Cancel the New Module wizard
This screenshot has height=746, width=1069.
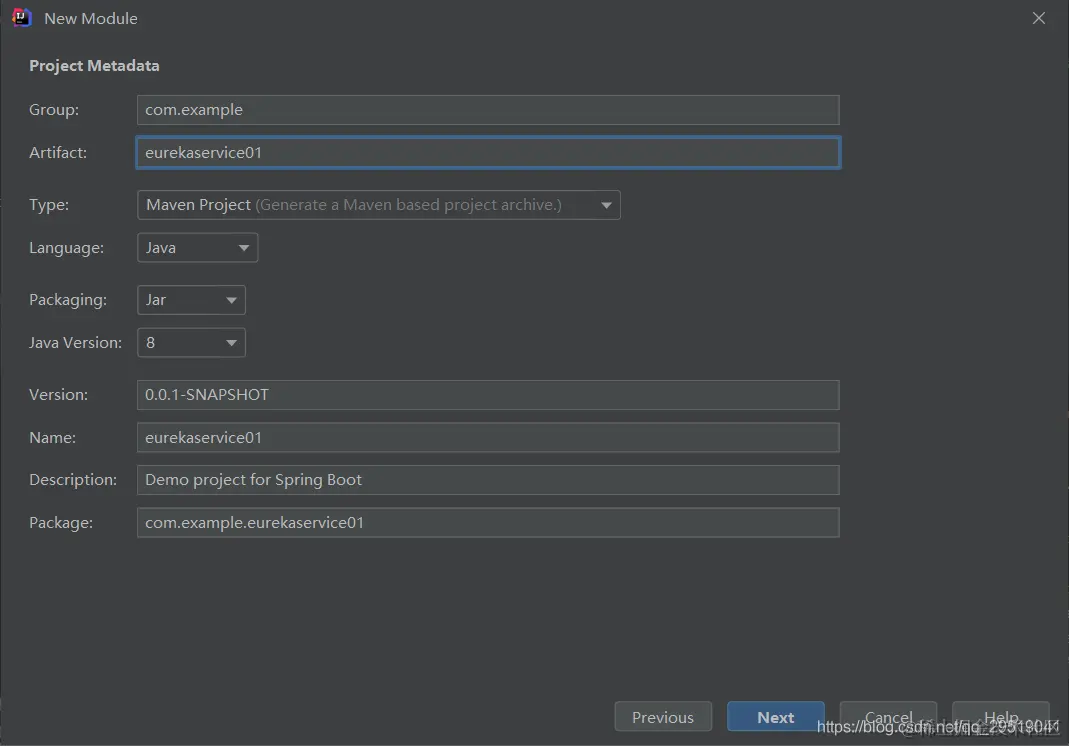(x=888, y=717)
